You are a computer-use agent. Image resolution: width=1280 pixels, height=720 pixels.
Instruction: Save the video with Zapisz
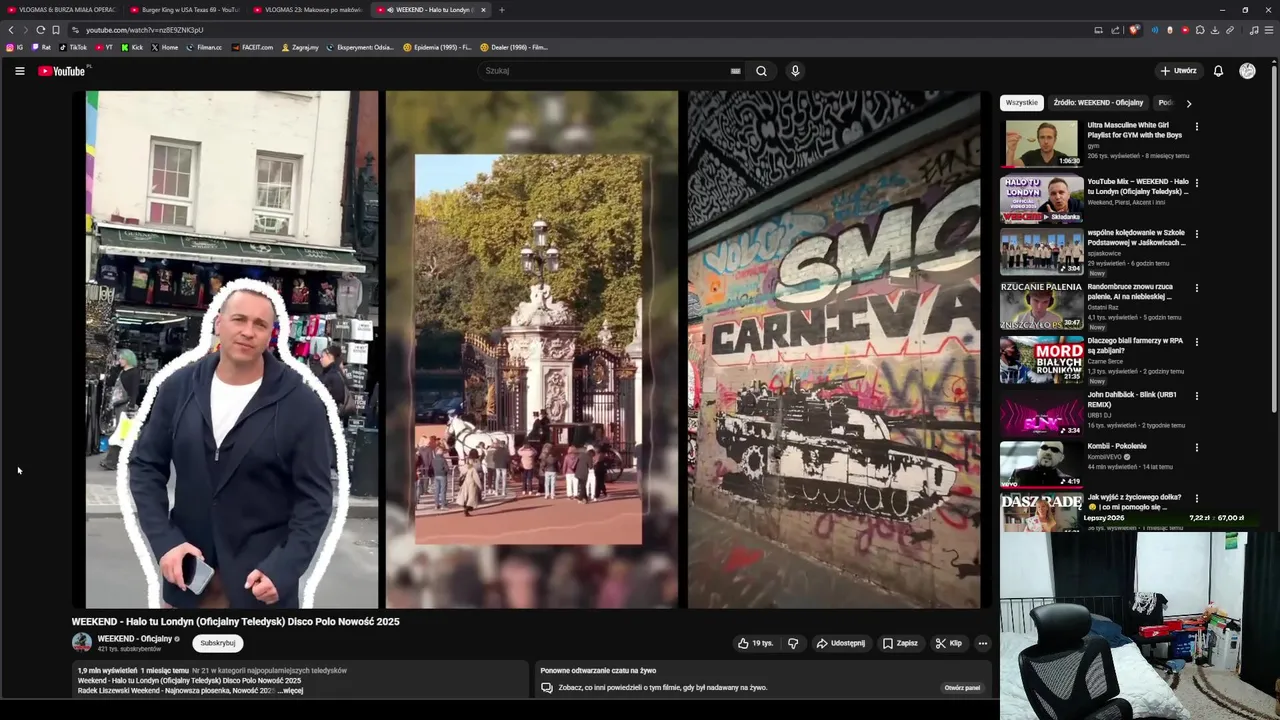pyautogui.click(x=900, y=643)
